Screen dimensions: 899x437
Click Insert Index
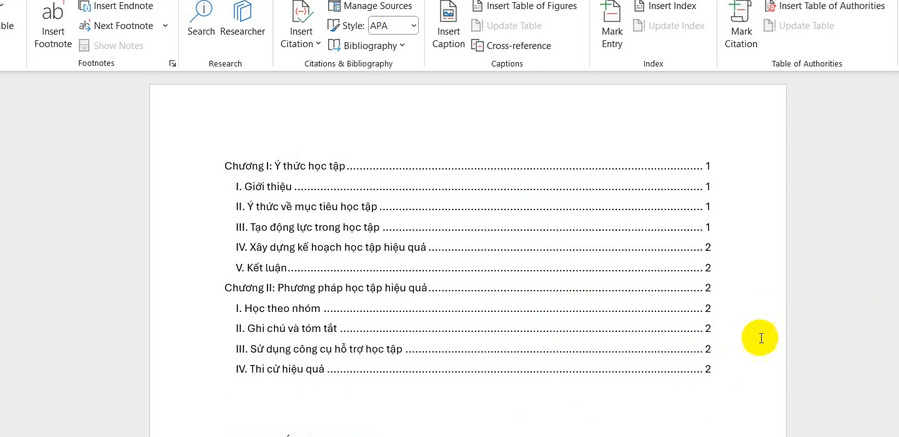(x=665, y=6)
